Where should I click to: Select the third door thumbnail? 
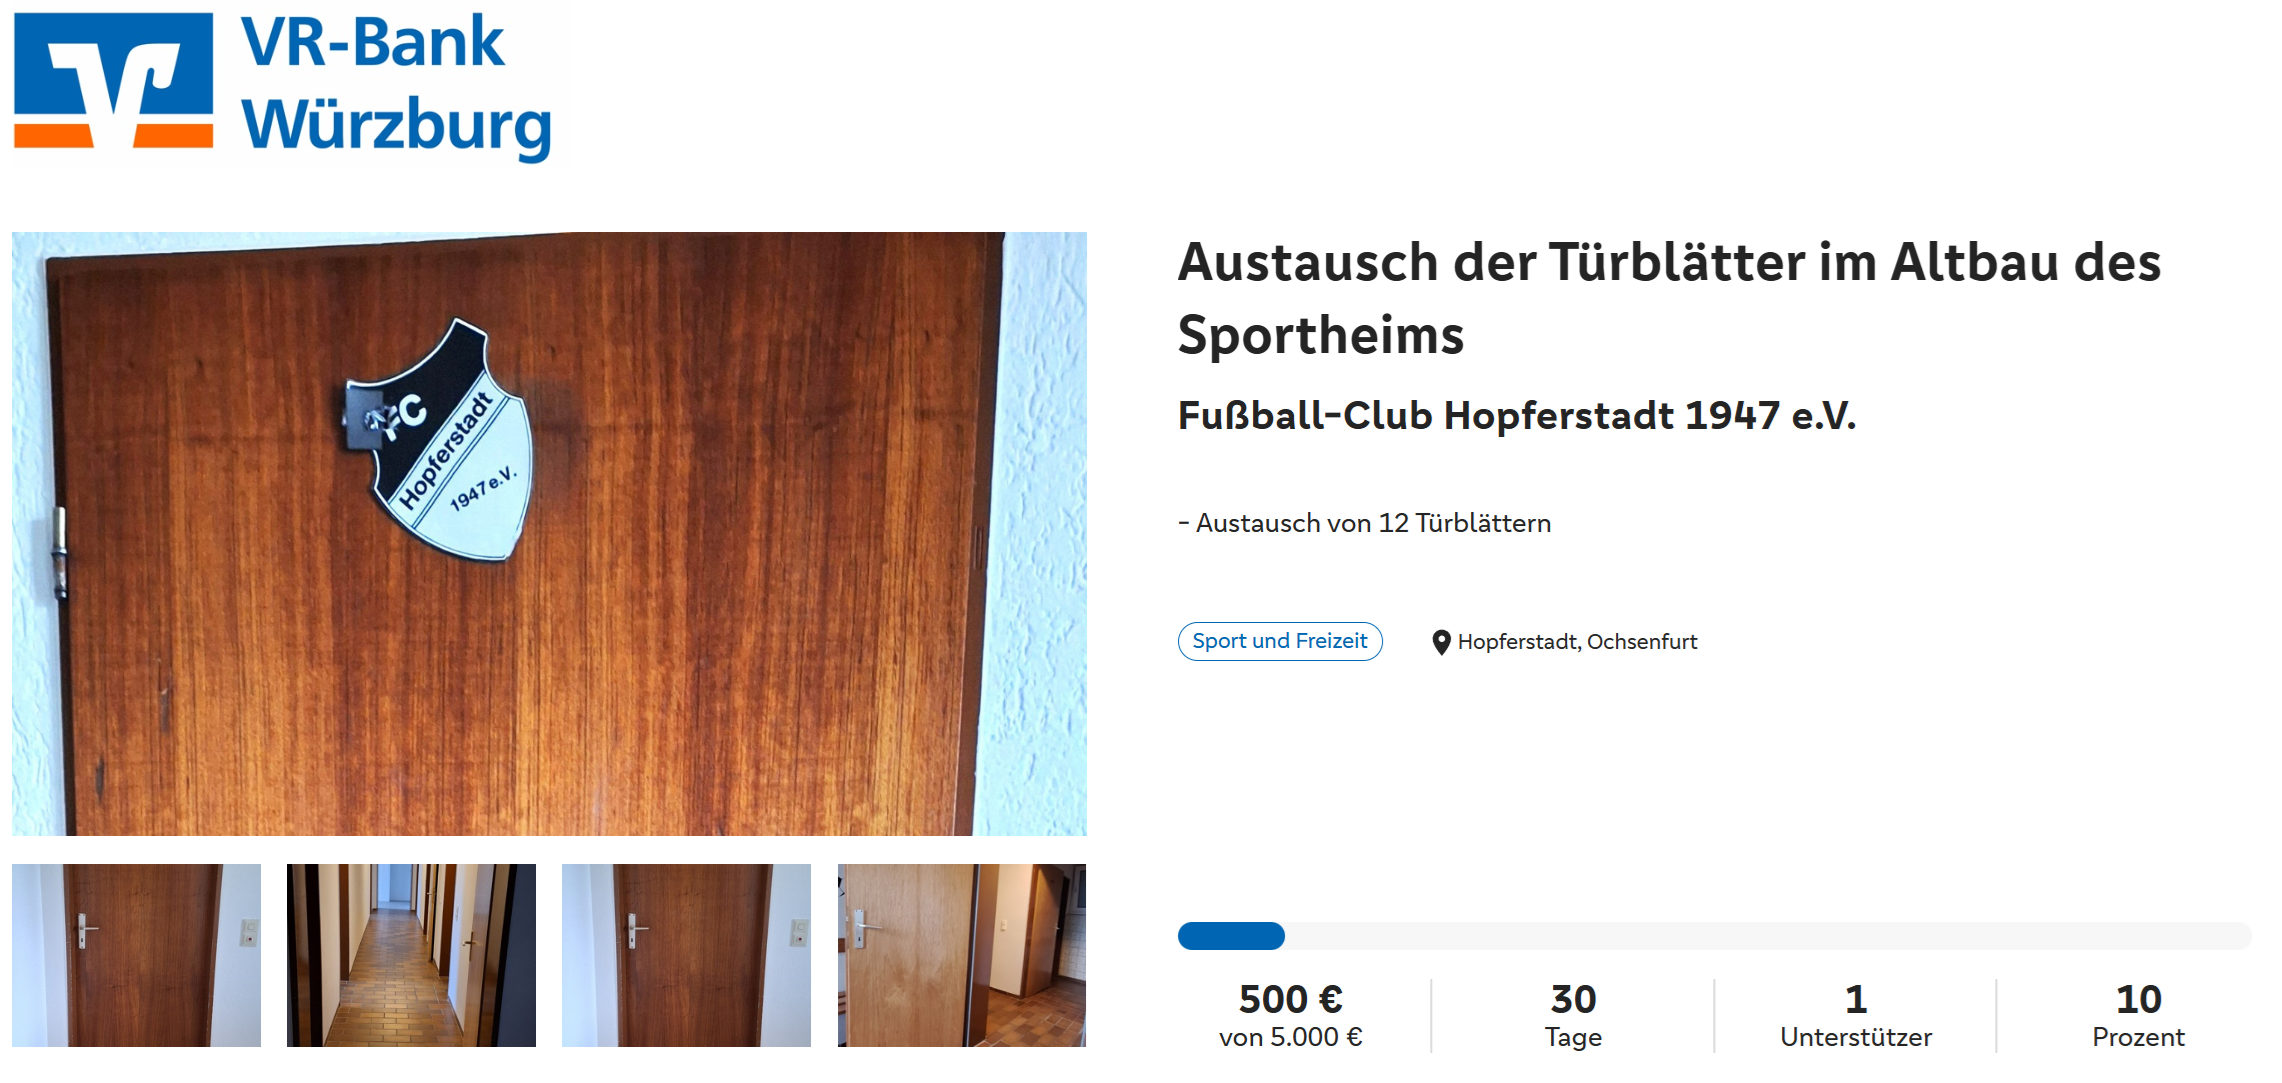(x=686, y=955)
